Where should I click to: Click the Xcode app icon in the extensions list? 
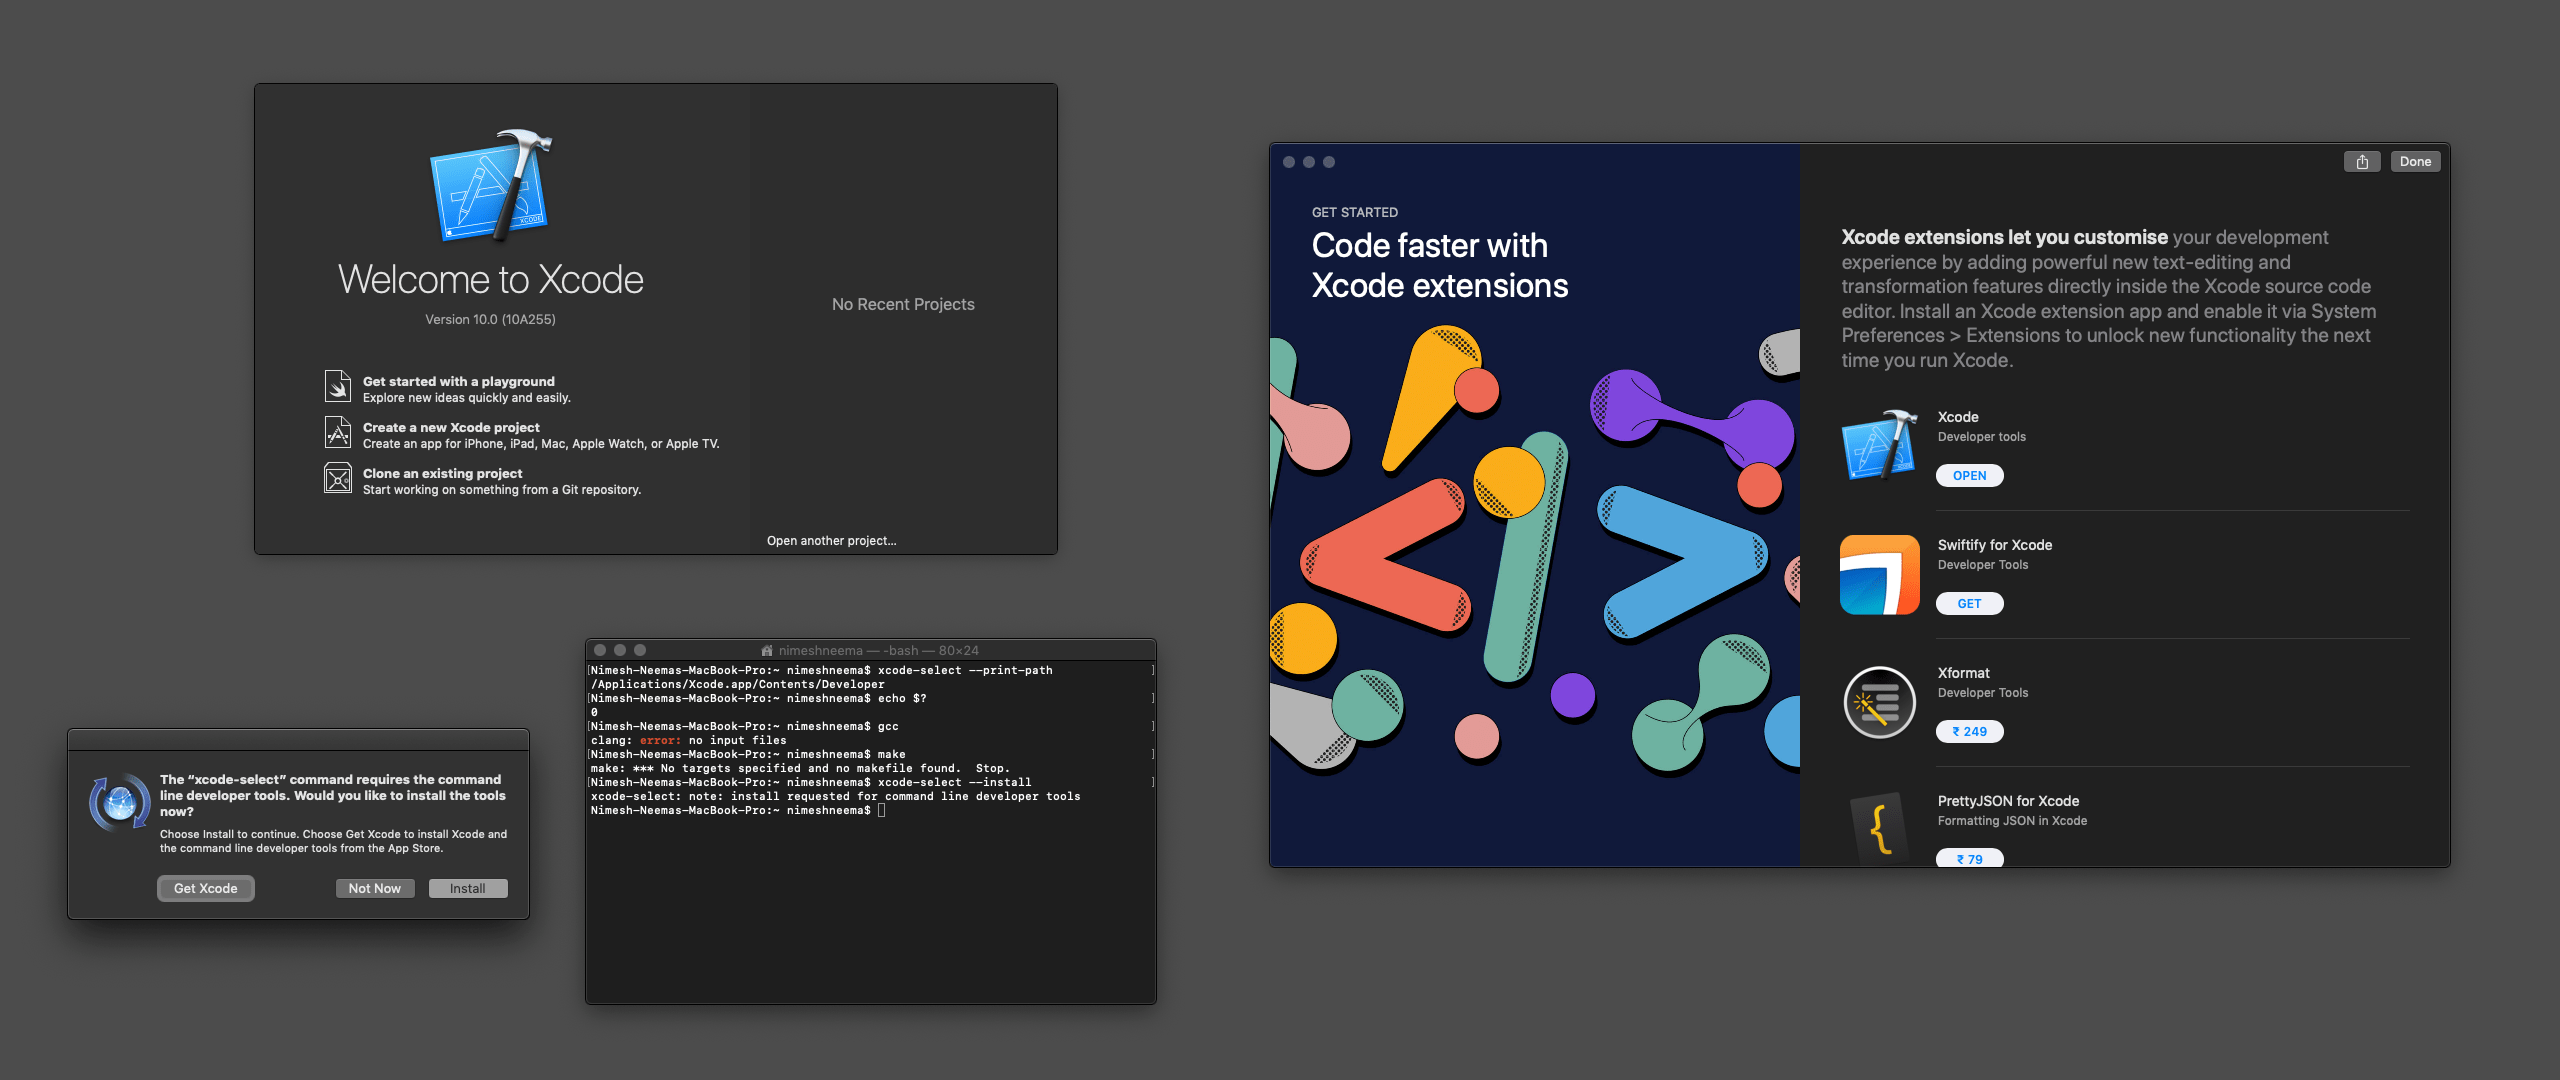pos(1879,446)
